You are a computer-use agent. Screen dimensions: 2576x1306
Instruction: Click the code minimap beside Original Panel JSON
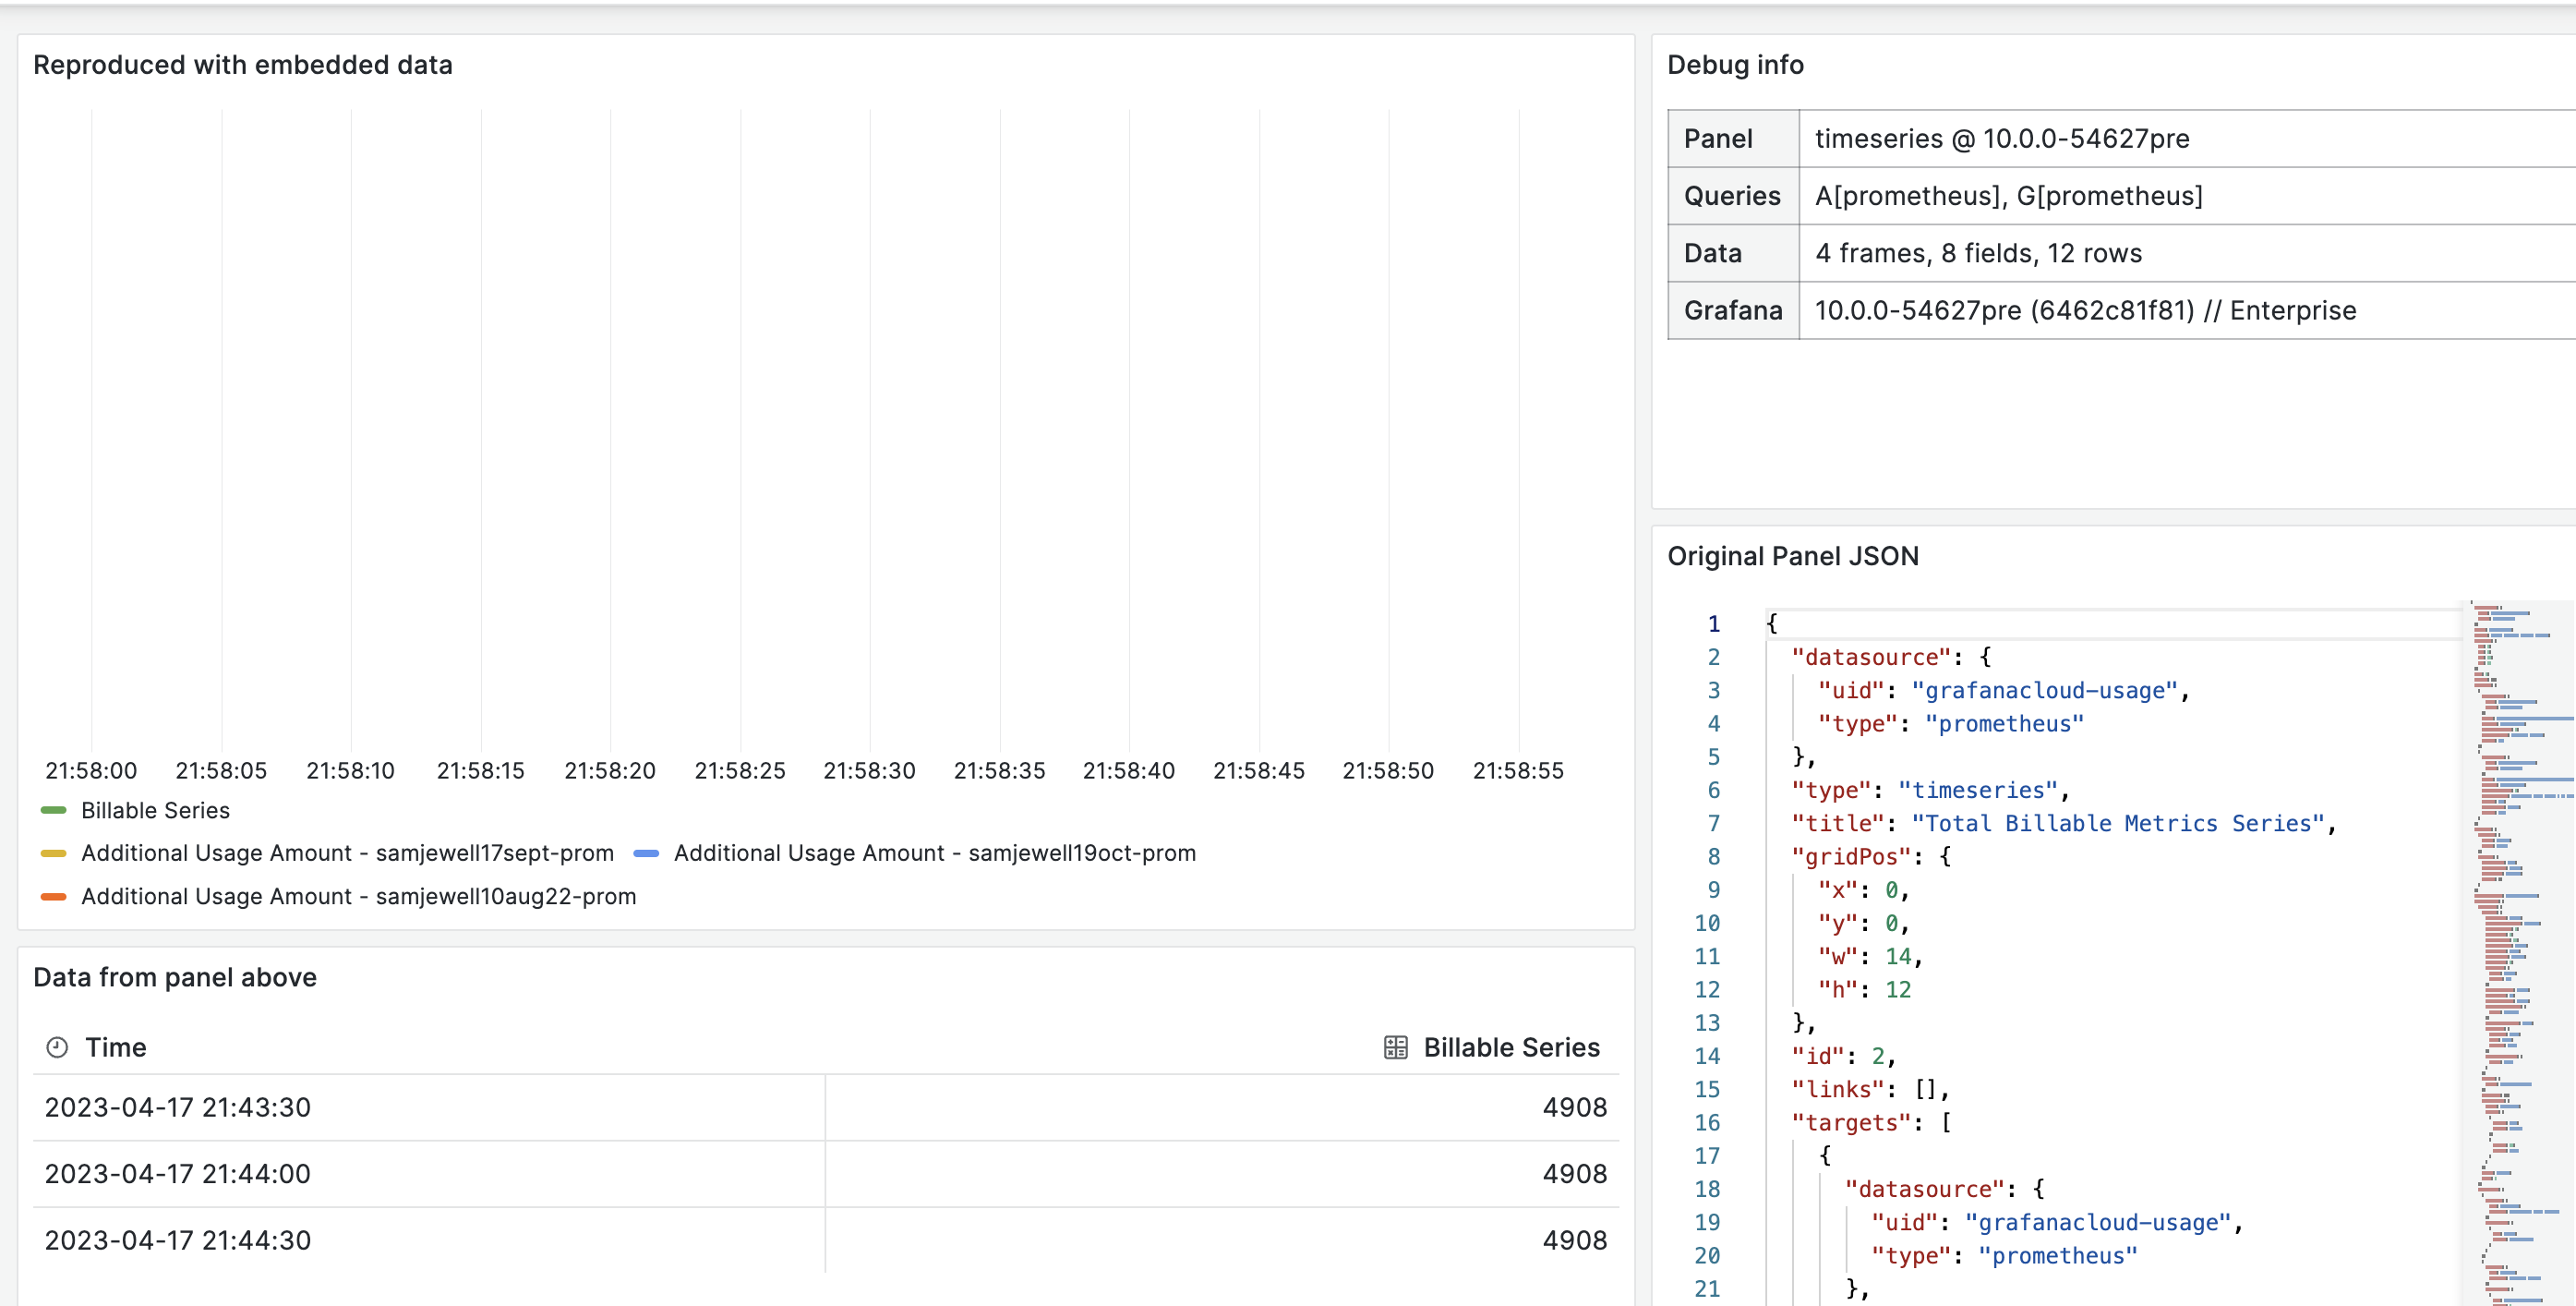pyautogui.click(x=2510, y=950)
